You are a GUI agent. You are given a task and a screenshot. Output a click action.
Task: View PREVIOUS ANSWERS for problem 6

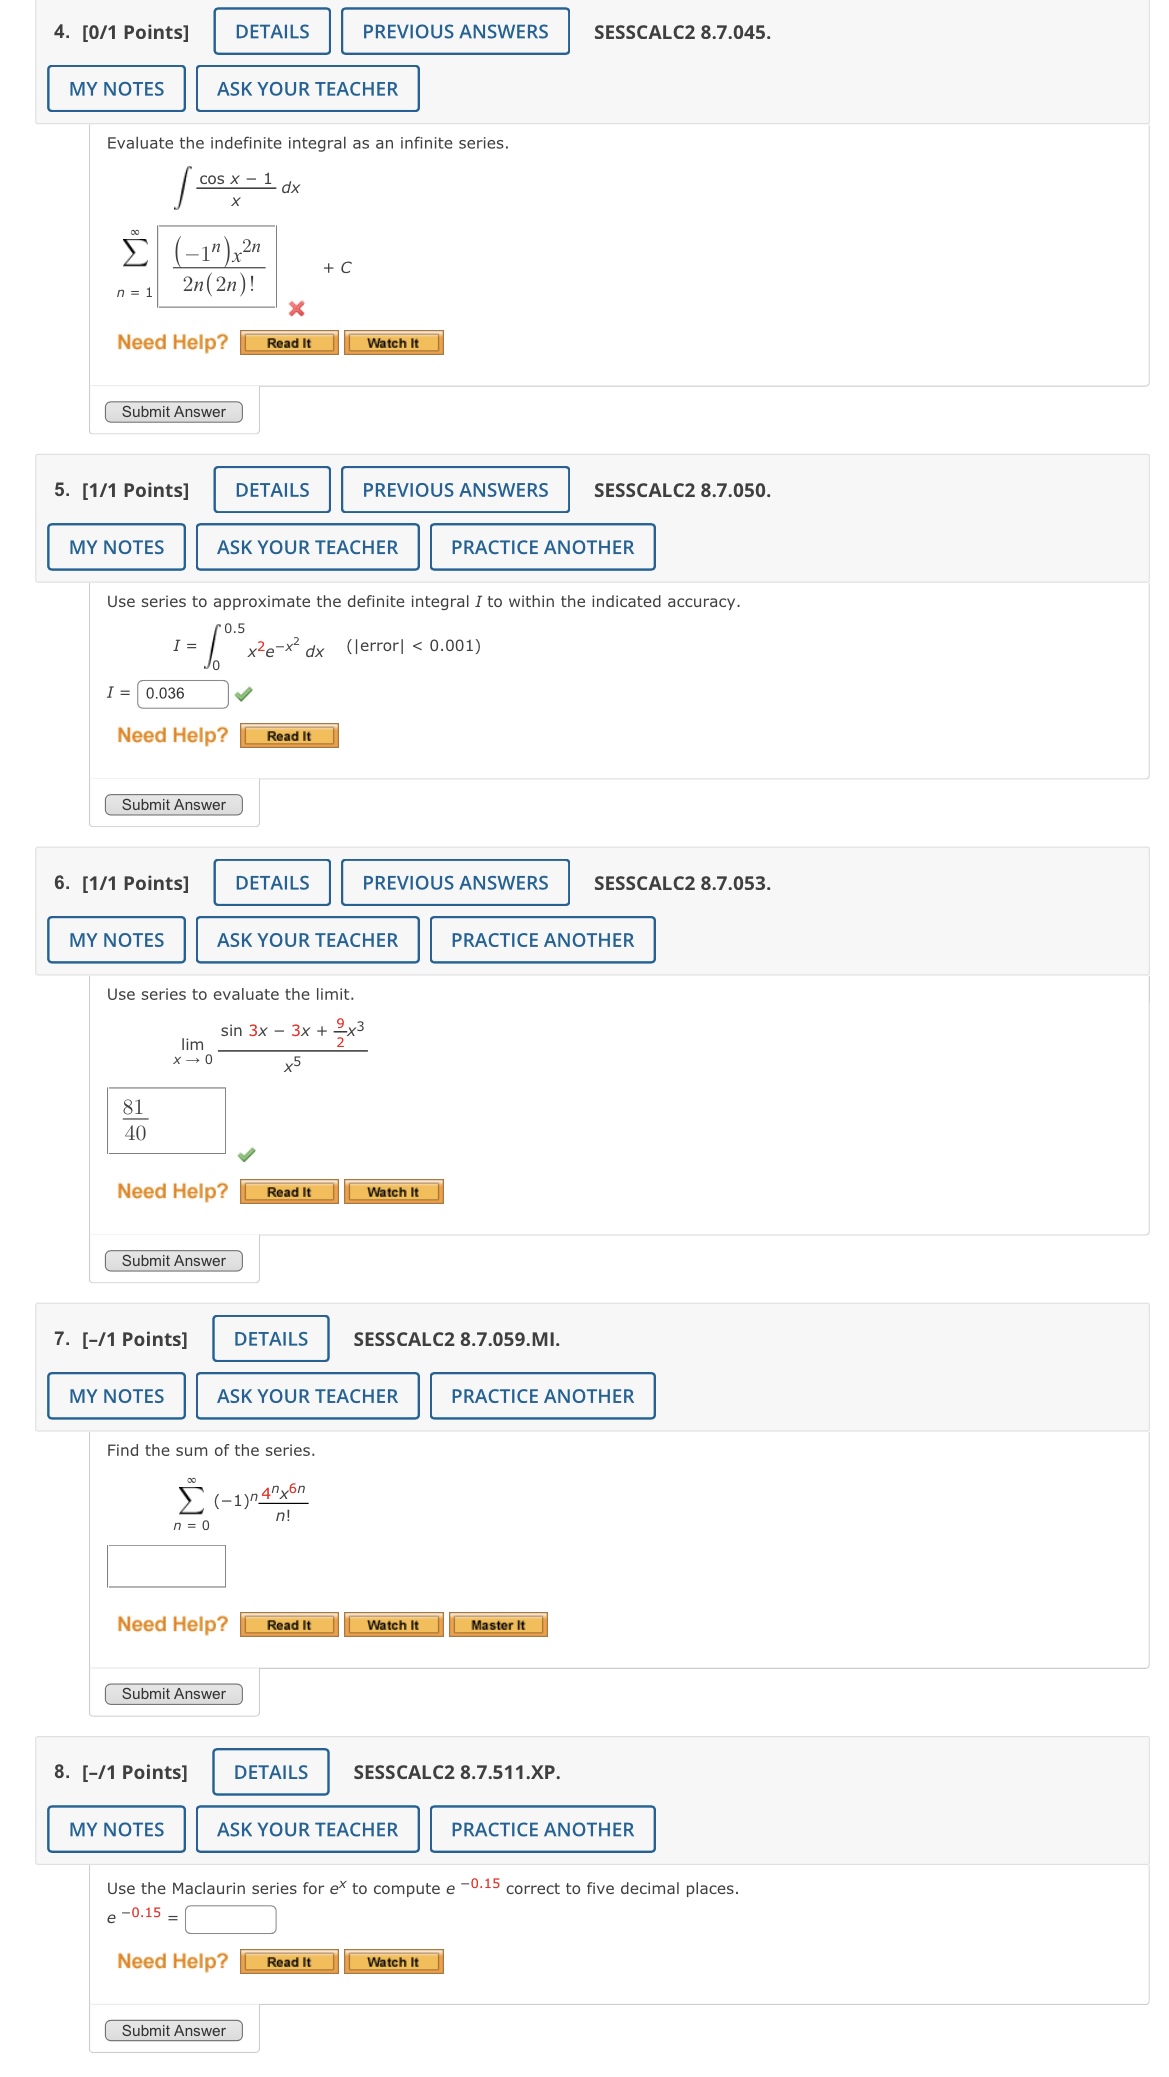click(455, 883)
